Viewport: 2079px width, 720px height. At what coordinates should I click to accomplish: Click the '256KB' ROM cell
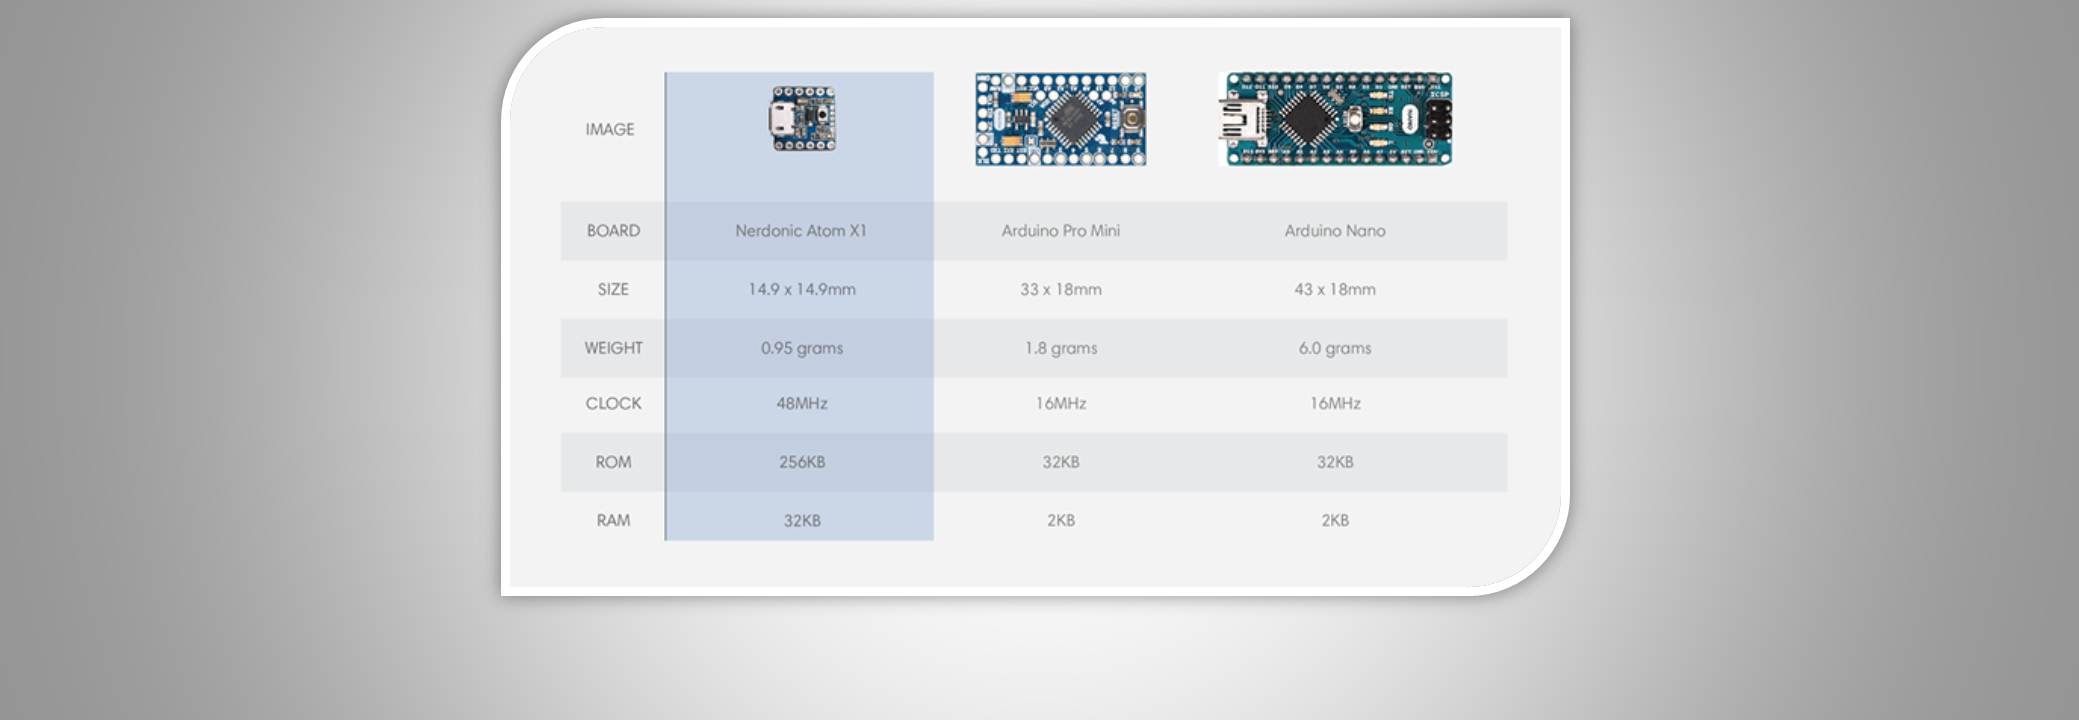tap(802, 462)
